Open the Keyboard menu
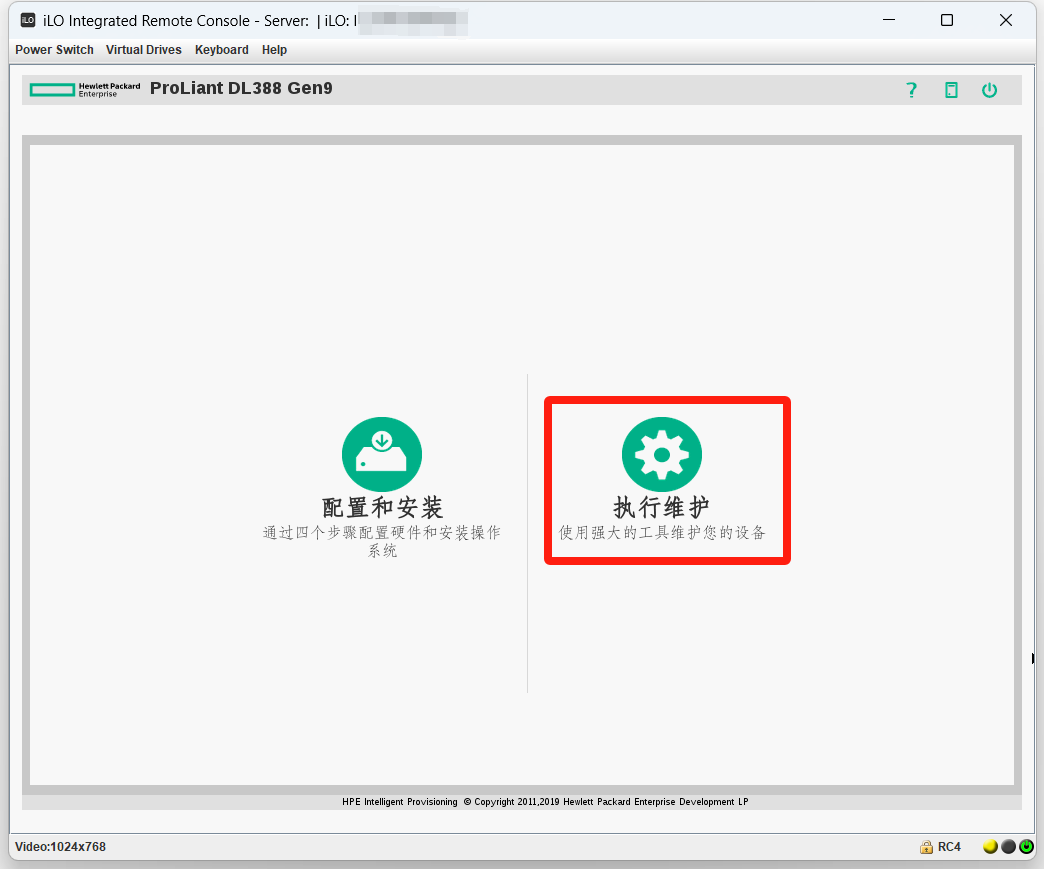 (x=222, y=50)
